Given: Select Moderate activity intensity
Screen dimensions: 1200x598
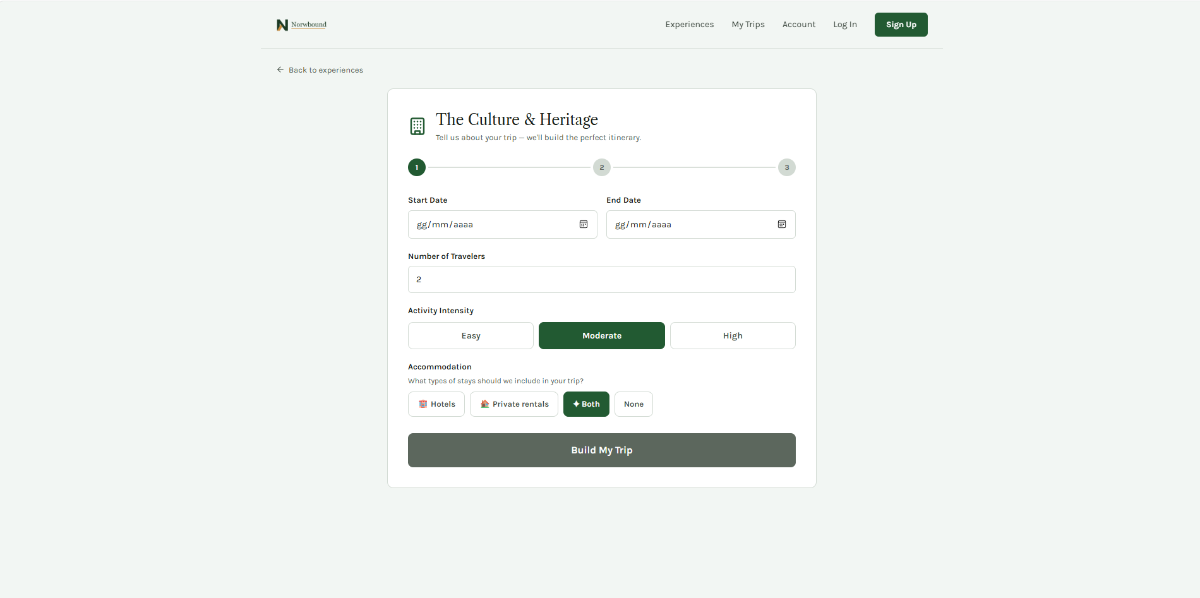Looking at the screenshot, I should pyautogui.click(x=602, y=336).
